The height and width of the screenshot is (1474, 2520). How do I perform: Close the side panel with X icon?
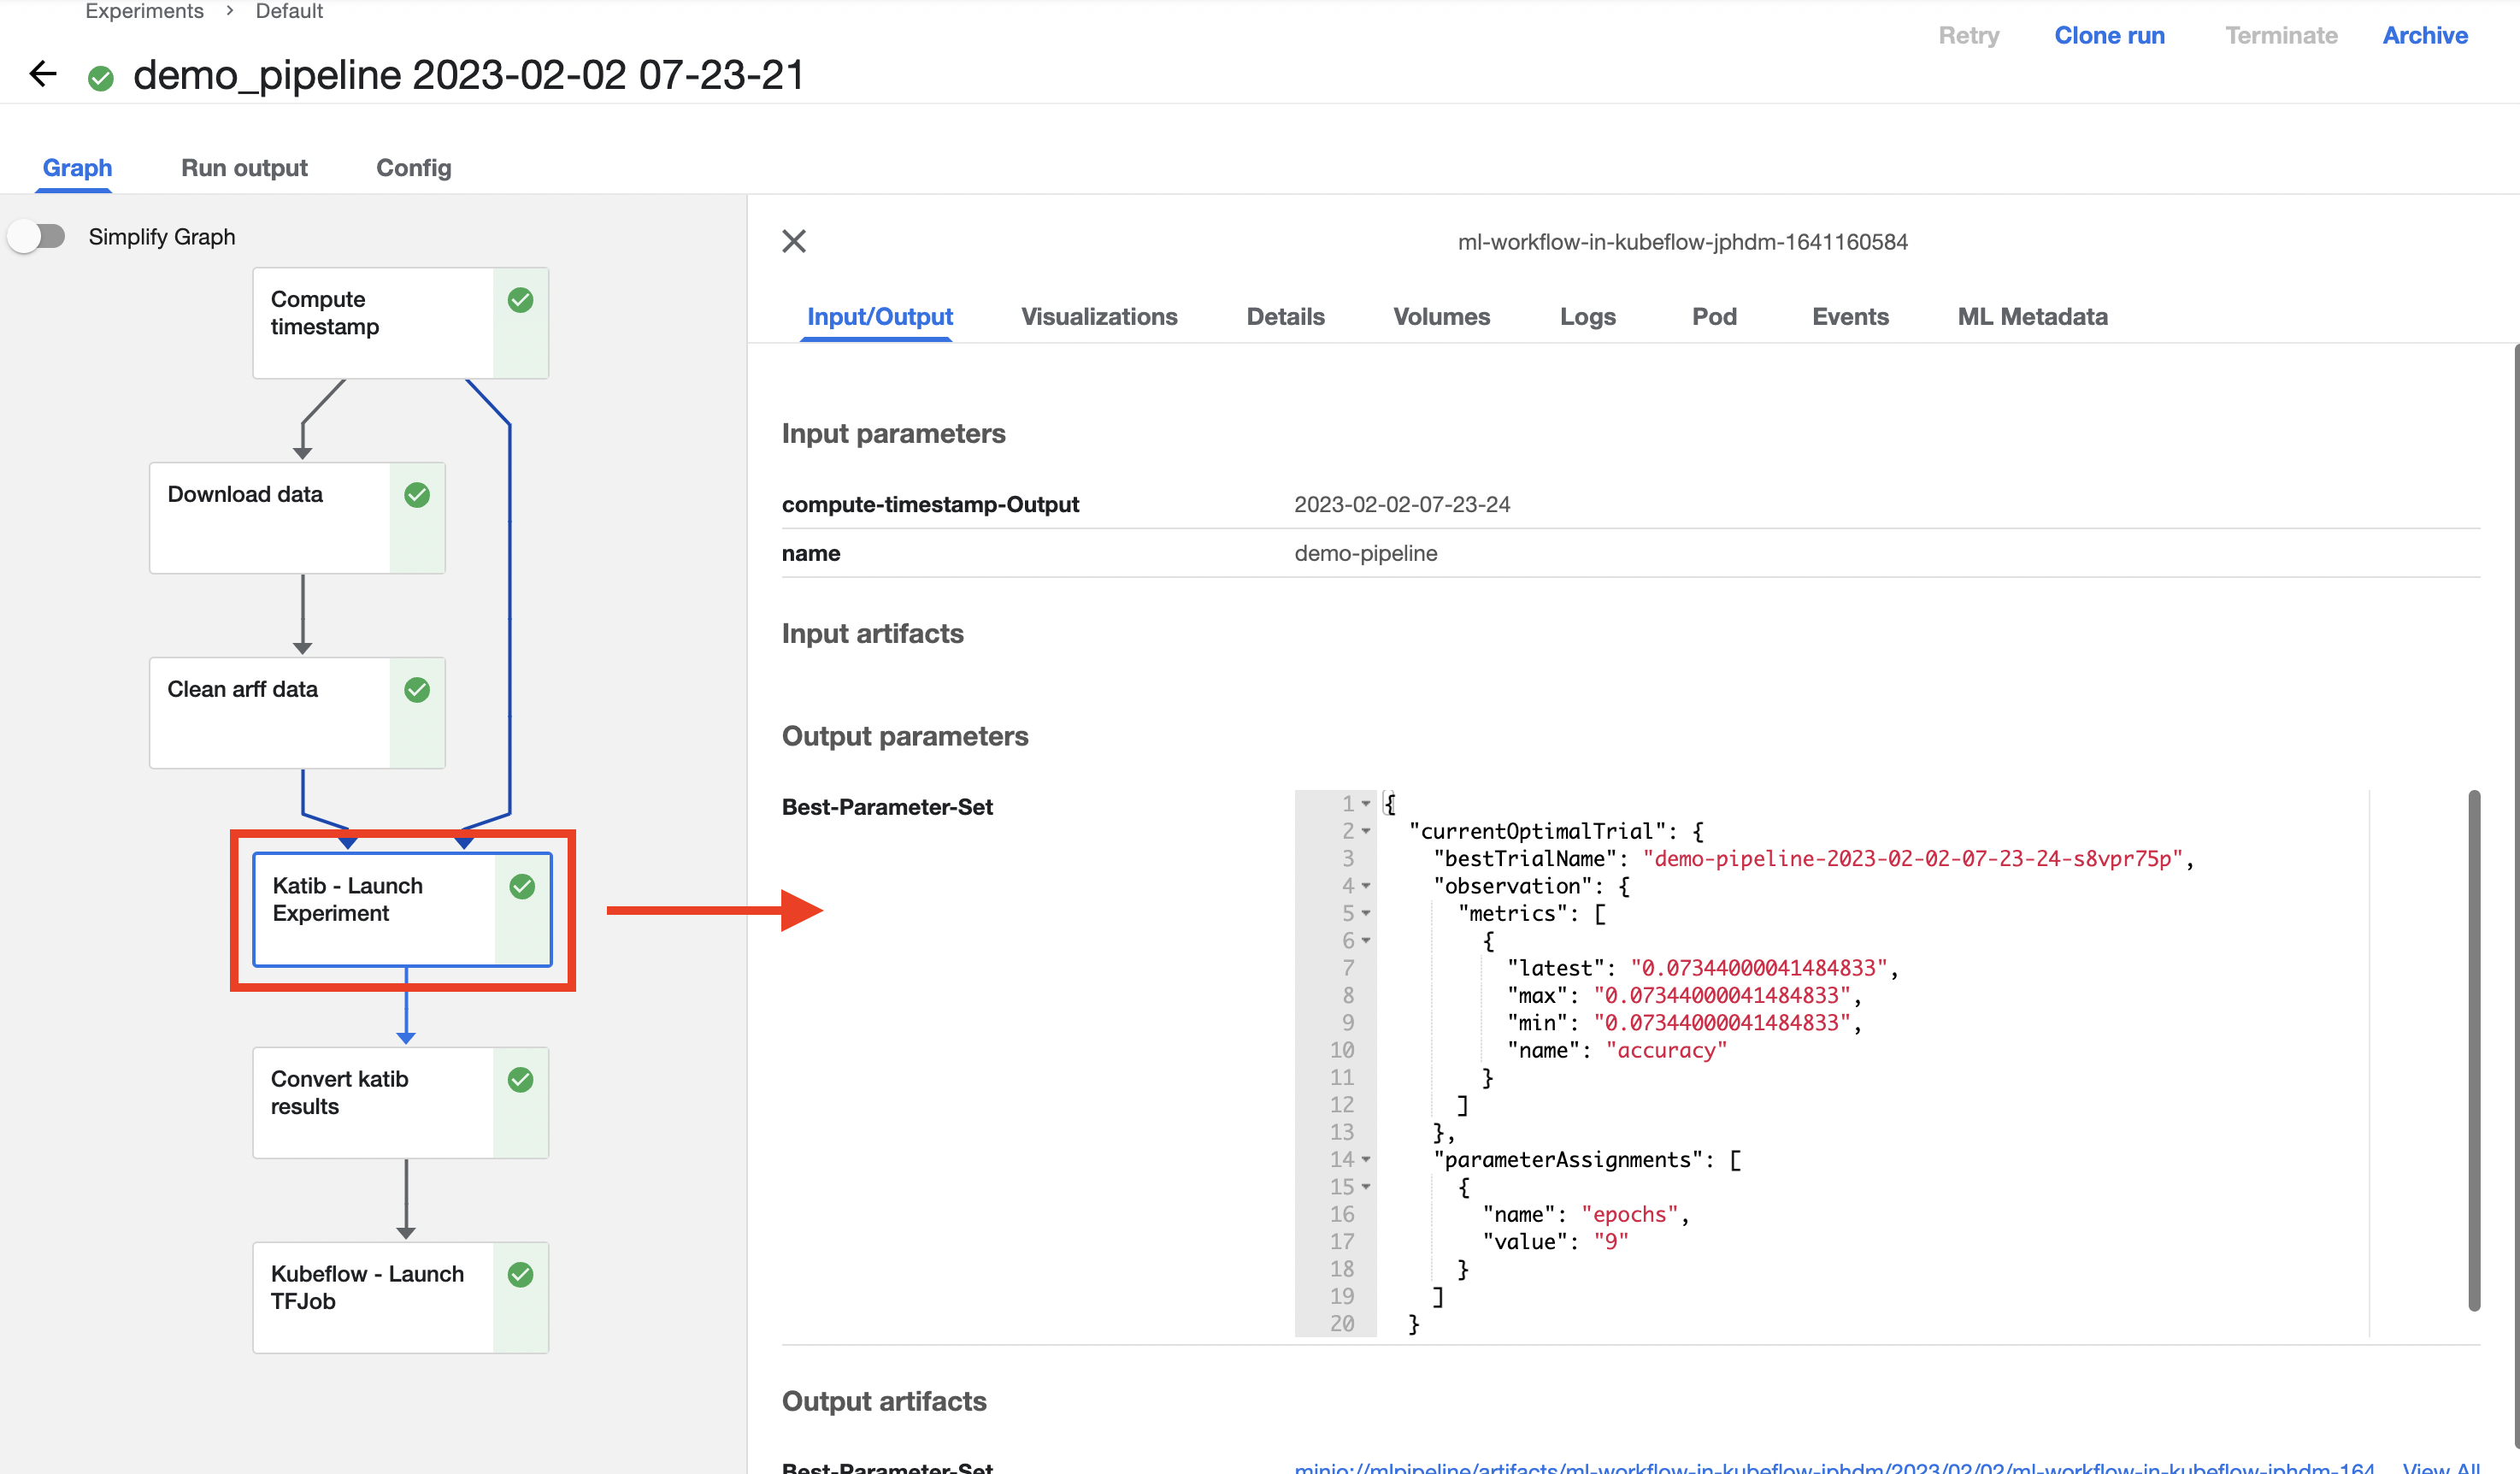point(794,241)
